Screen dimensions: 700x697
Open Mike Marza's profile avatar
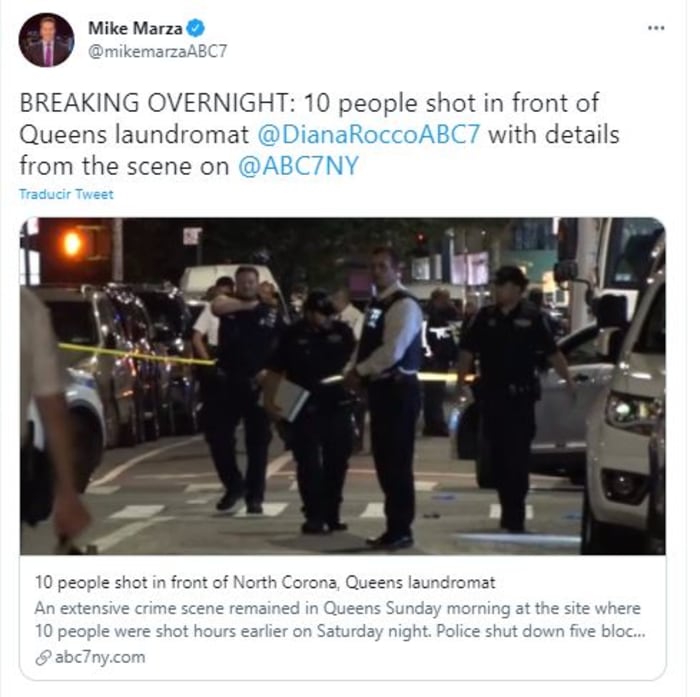pos(46,40)
